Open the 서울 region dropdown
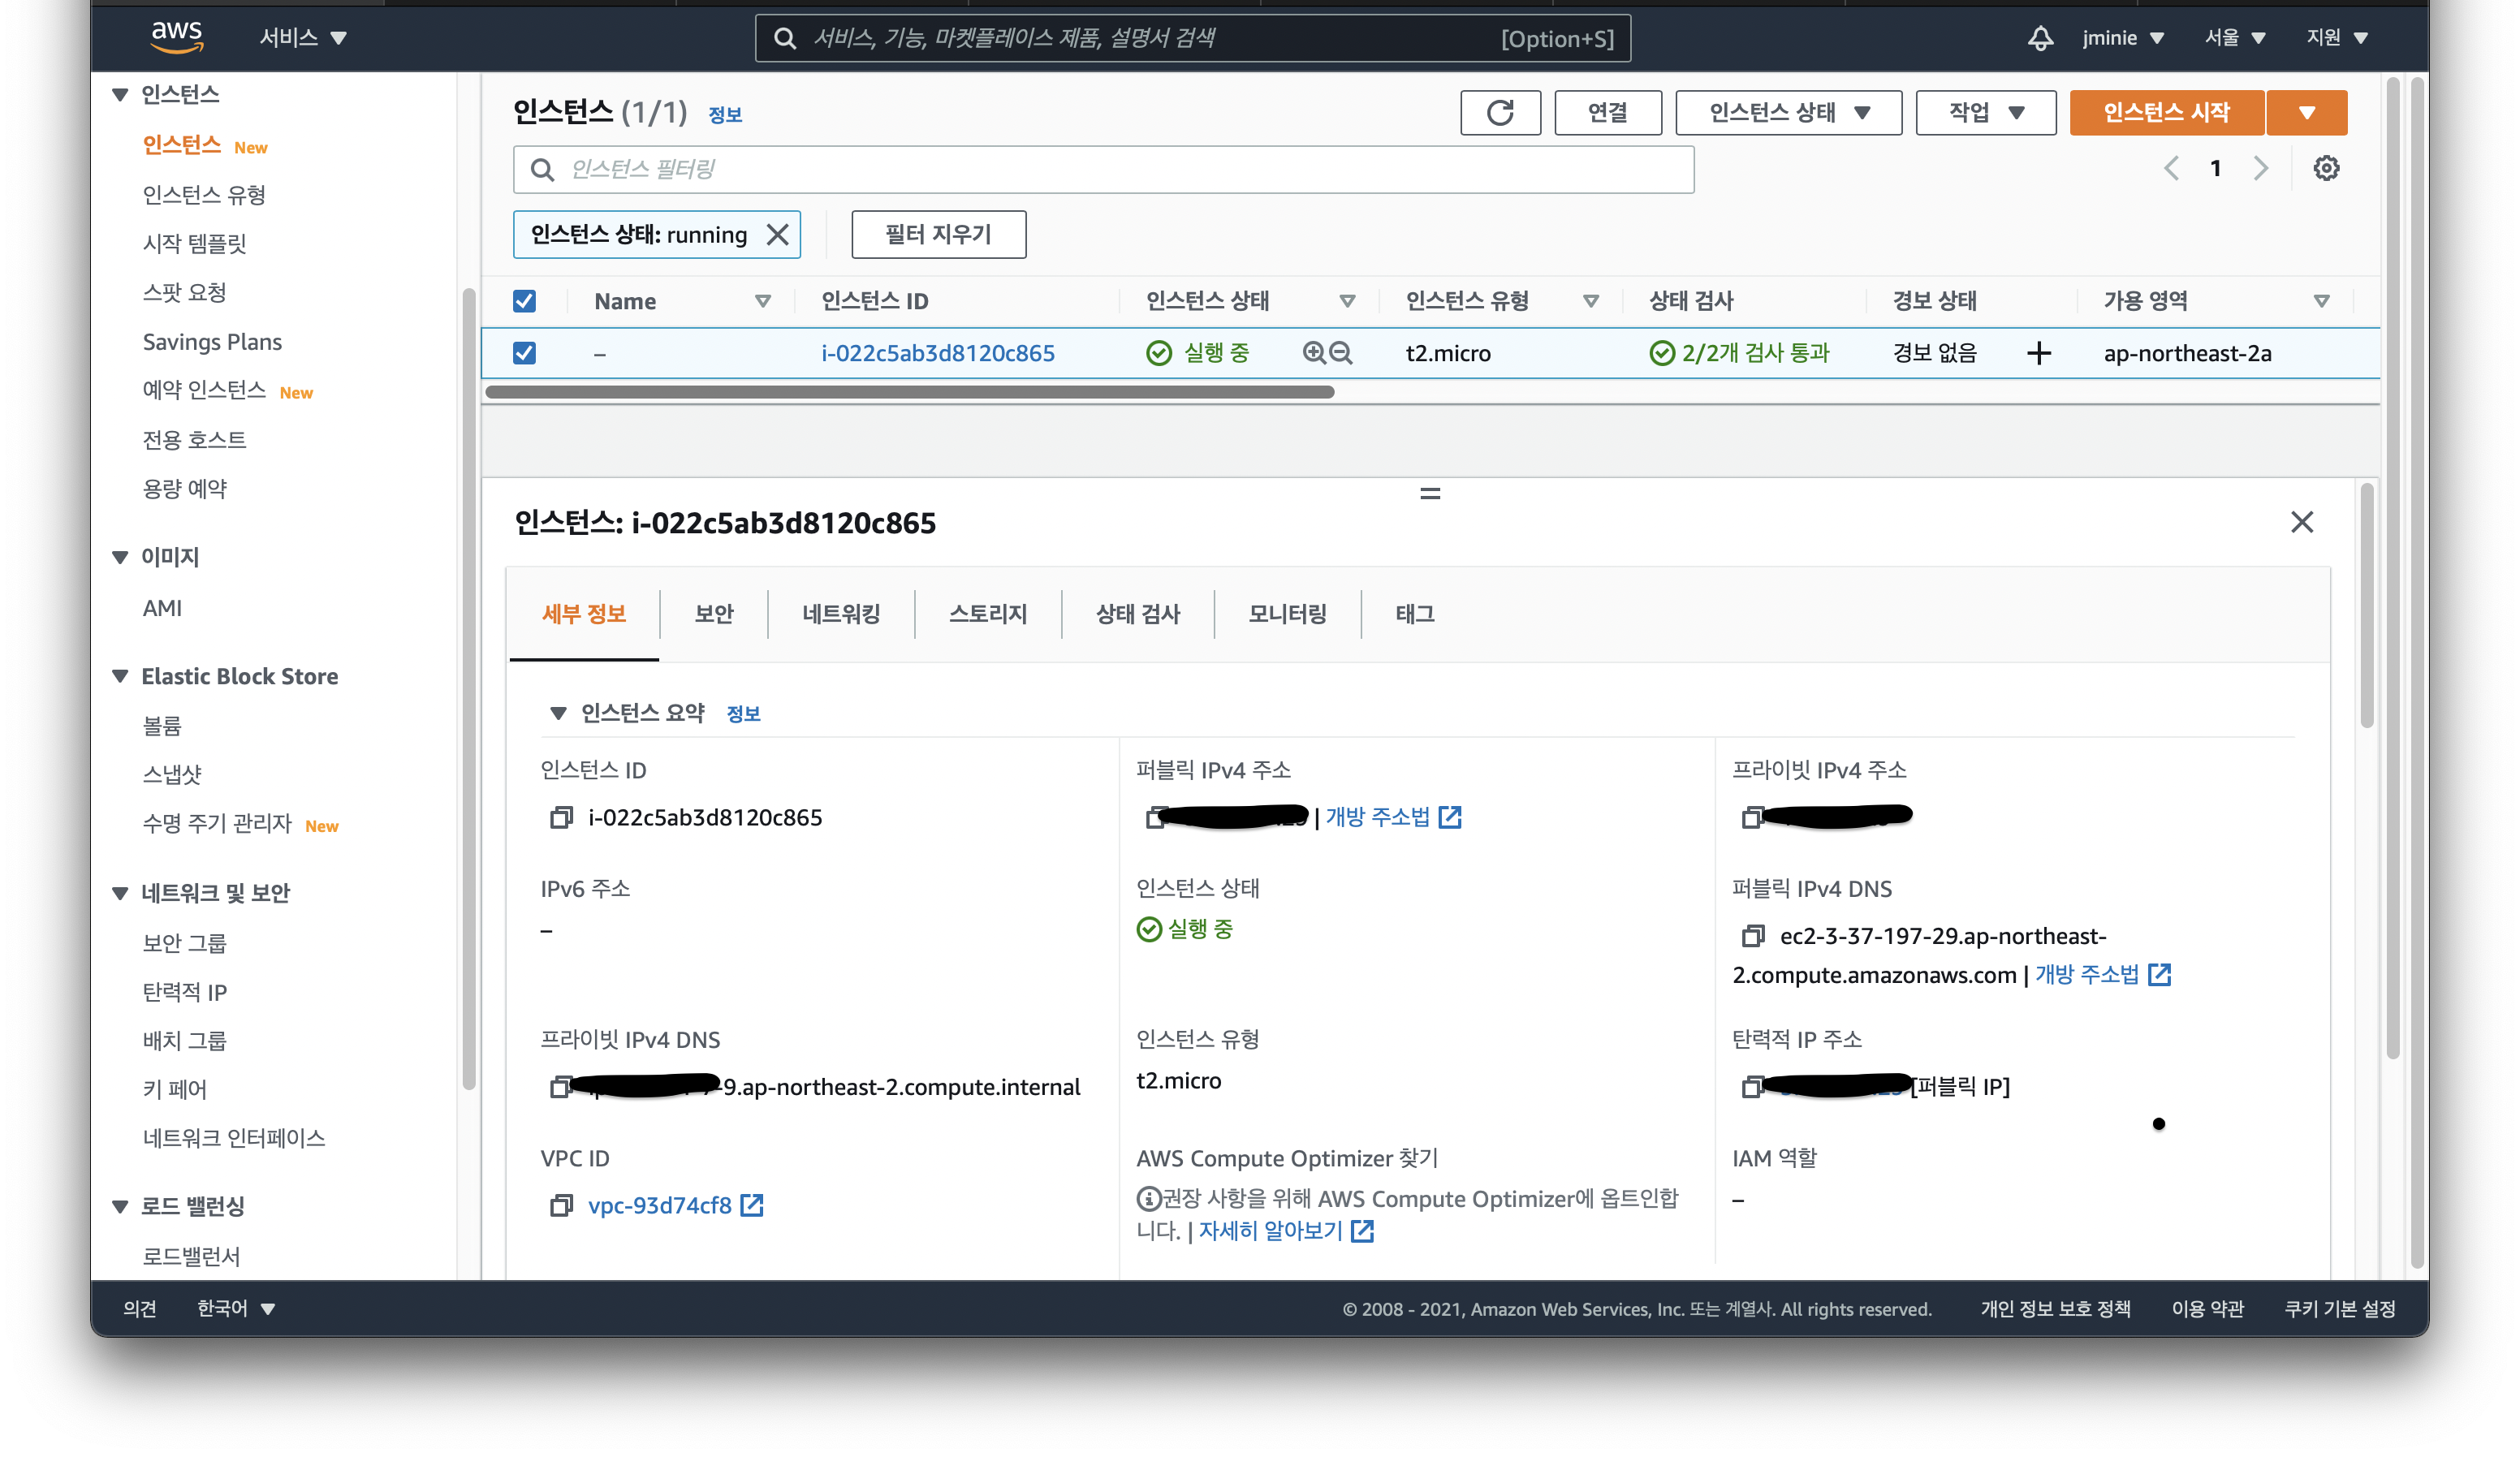The width and height of the screenshot is (2520, 1457). [2235, 38]
